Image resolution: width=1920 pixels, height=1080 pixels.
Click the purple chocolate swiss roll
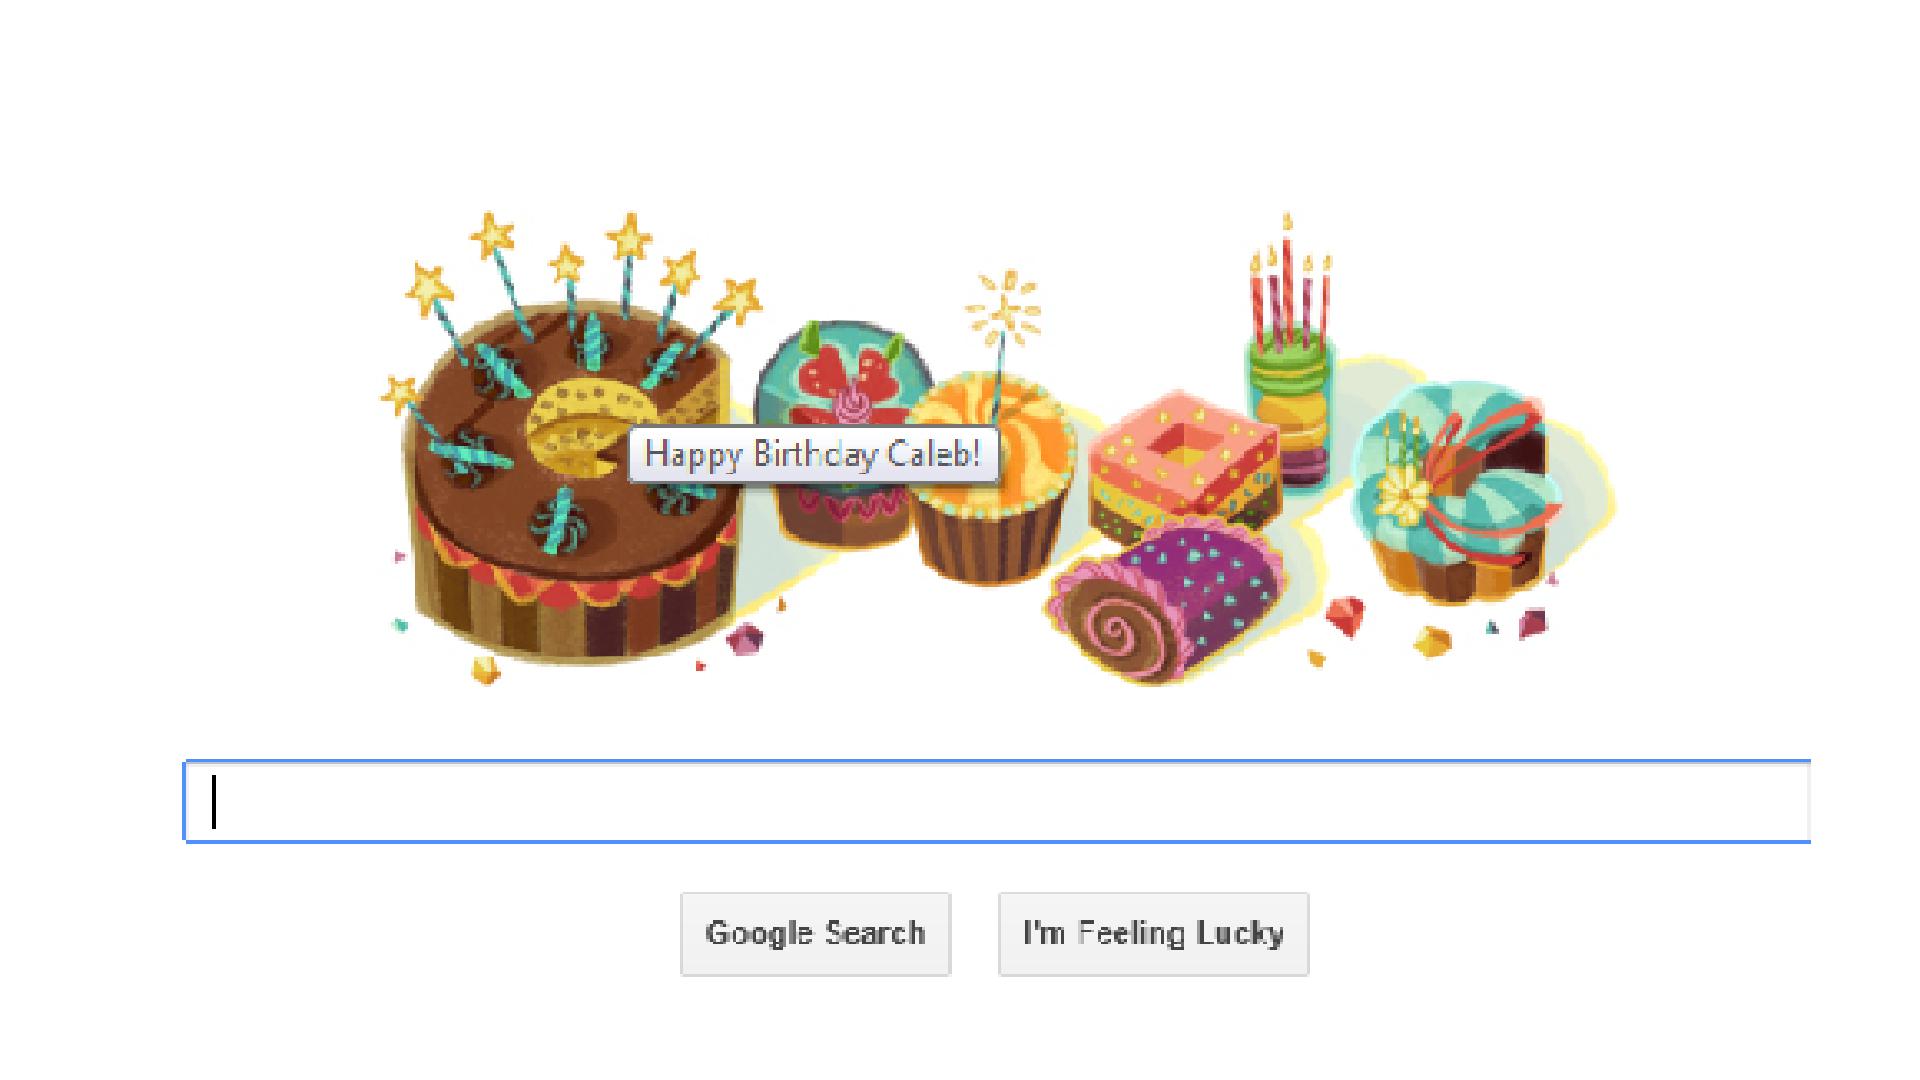tap(1165, 600)
